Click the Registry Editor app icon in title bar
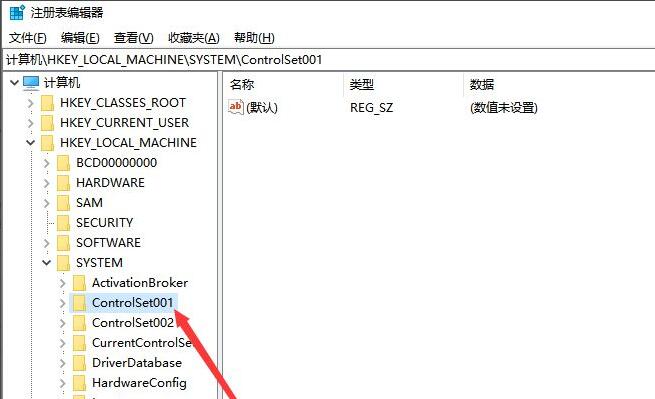Screen dimensions: 655x399 tap(18, 13)
